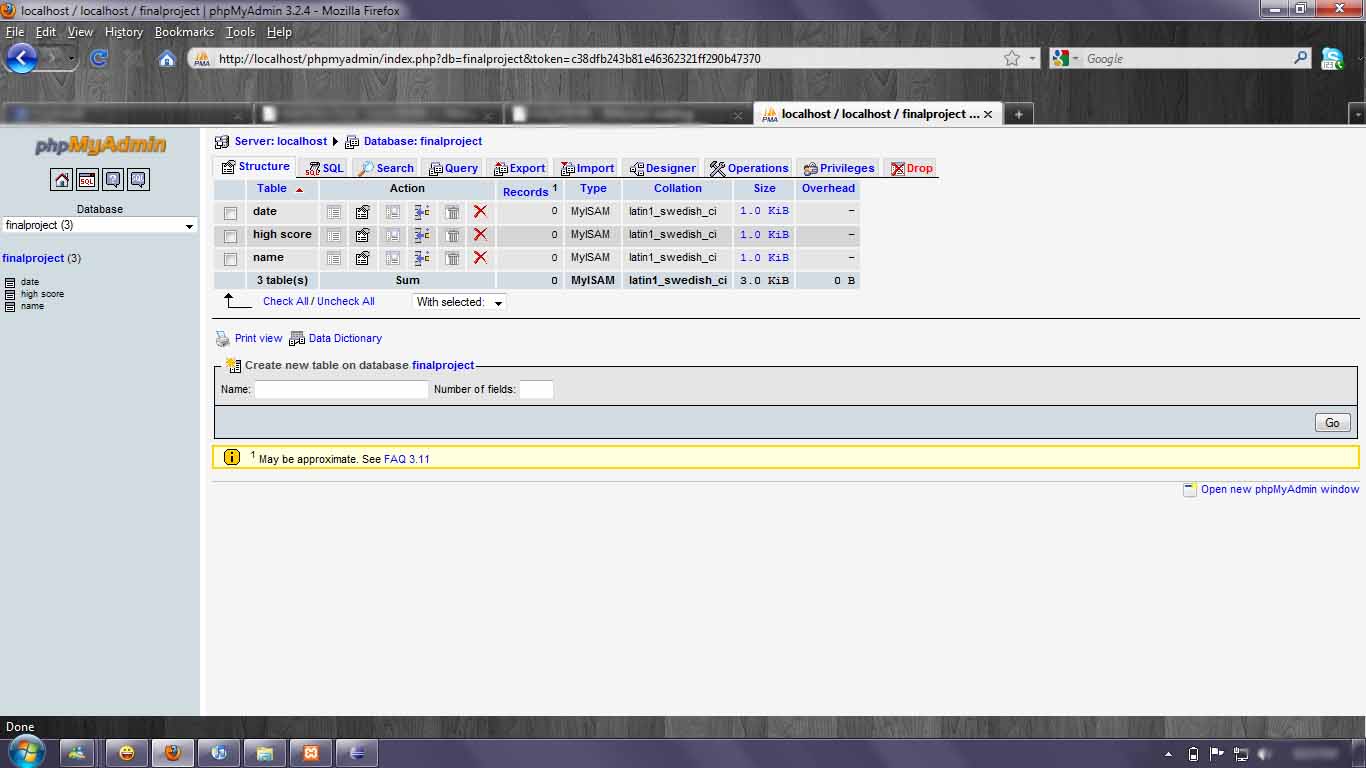Open high score table in left sidebar
This screenshot has height=768, width=1366.
pyautogui.click(x=42, y=294)
